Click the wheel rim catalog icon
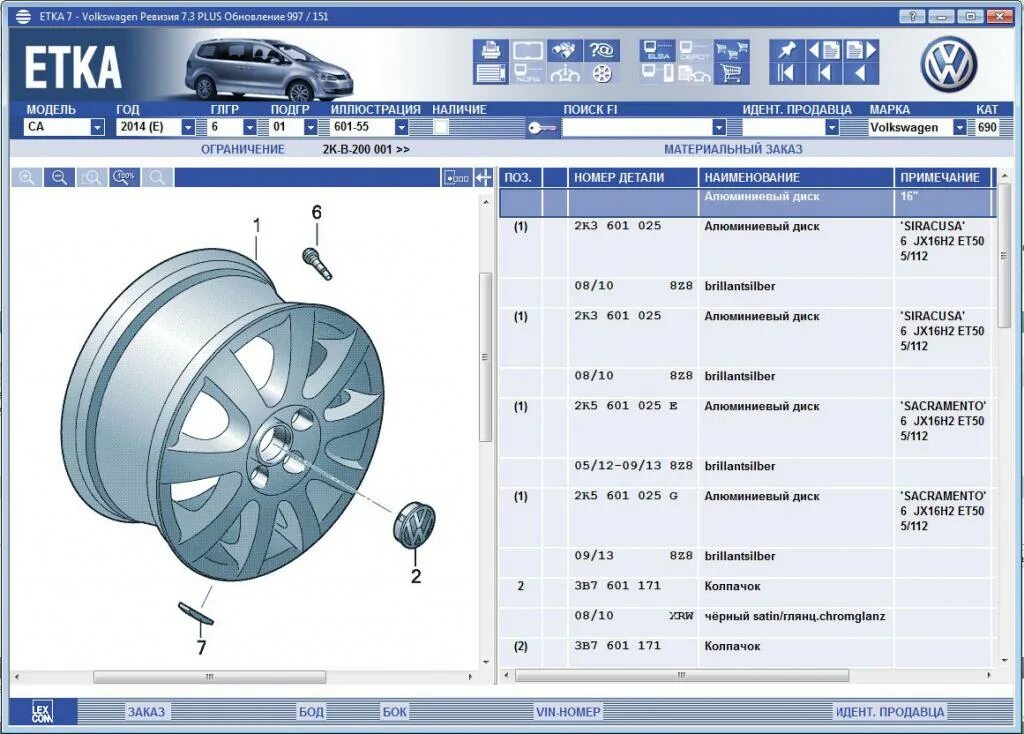This screenshot has height=734, width=1024. point(601,73)
